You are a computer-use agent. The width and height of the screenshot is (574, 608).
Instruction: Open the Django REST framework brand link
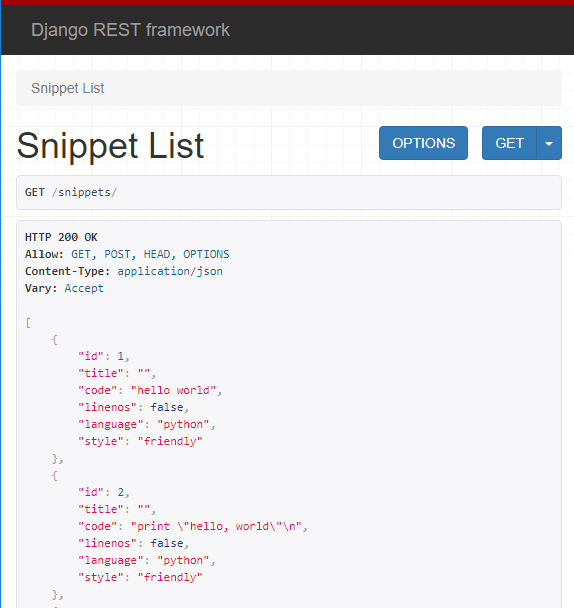(130, 30)
